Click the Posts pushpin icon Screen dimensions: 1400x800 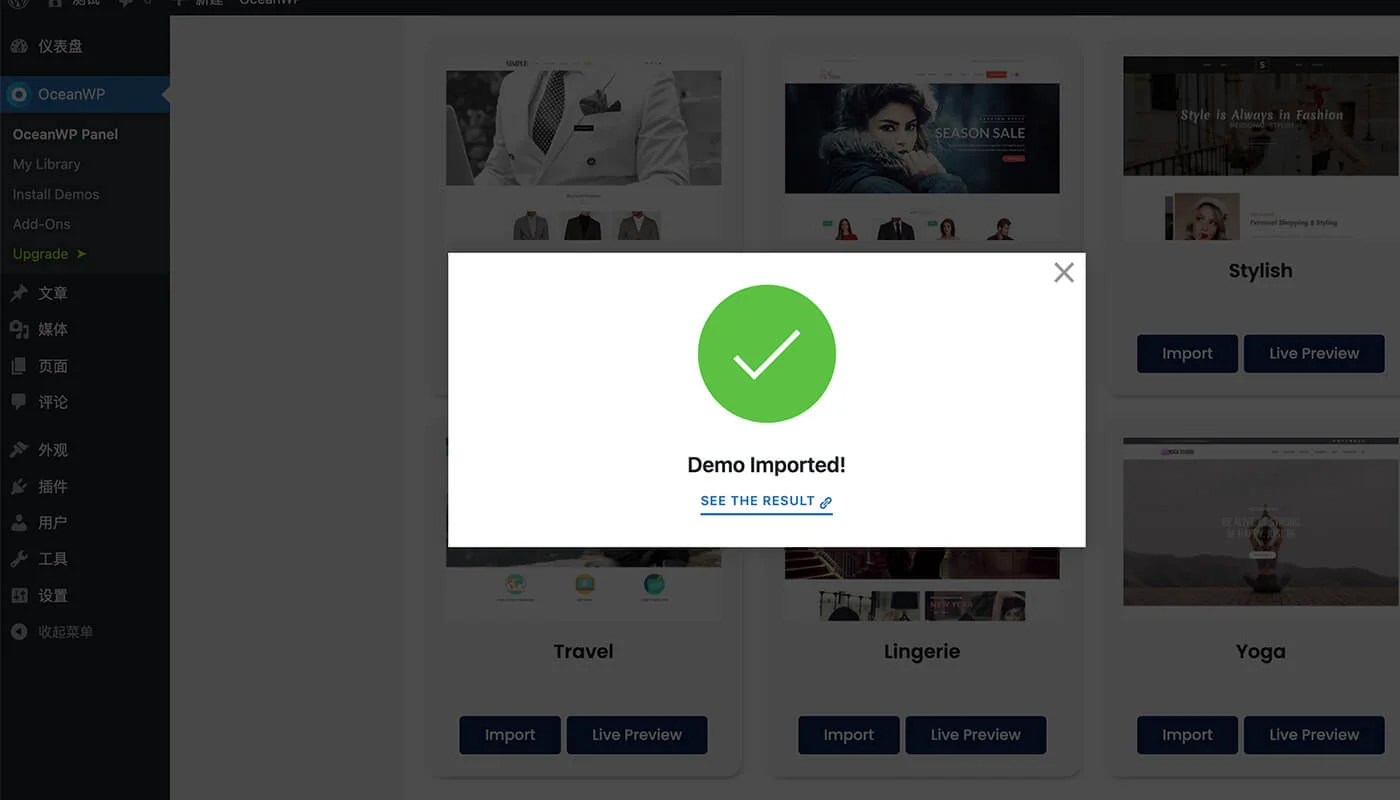19,293
